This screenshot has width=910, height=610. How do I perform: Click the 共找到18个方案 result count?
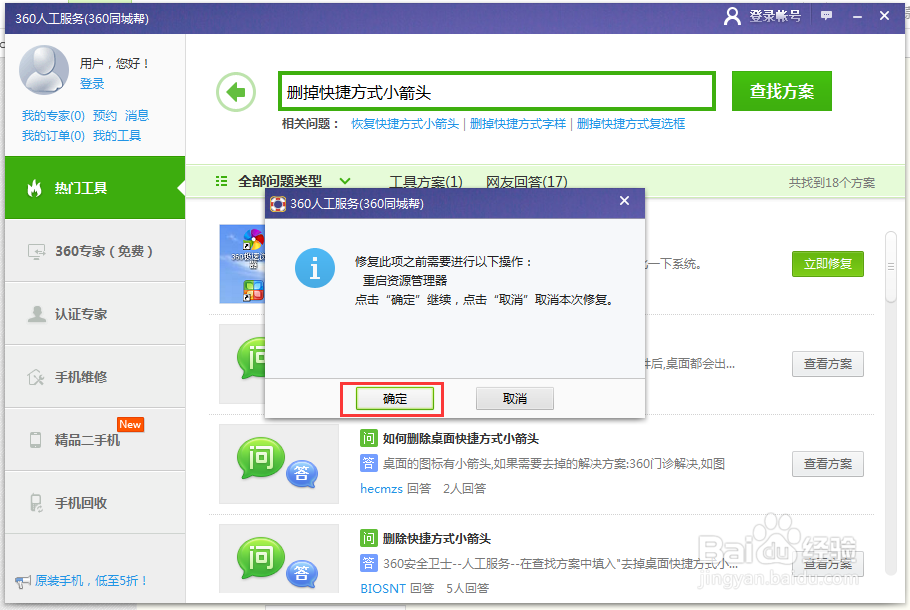click(x=832, y=183)
